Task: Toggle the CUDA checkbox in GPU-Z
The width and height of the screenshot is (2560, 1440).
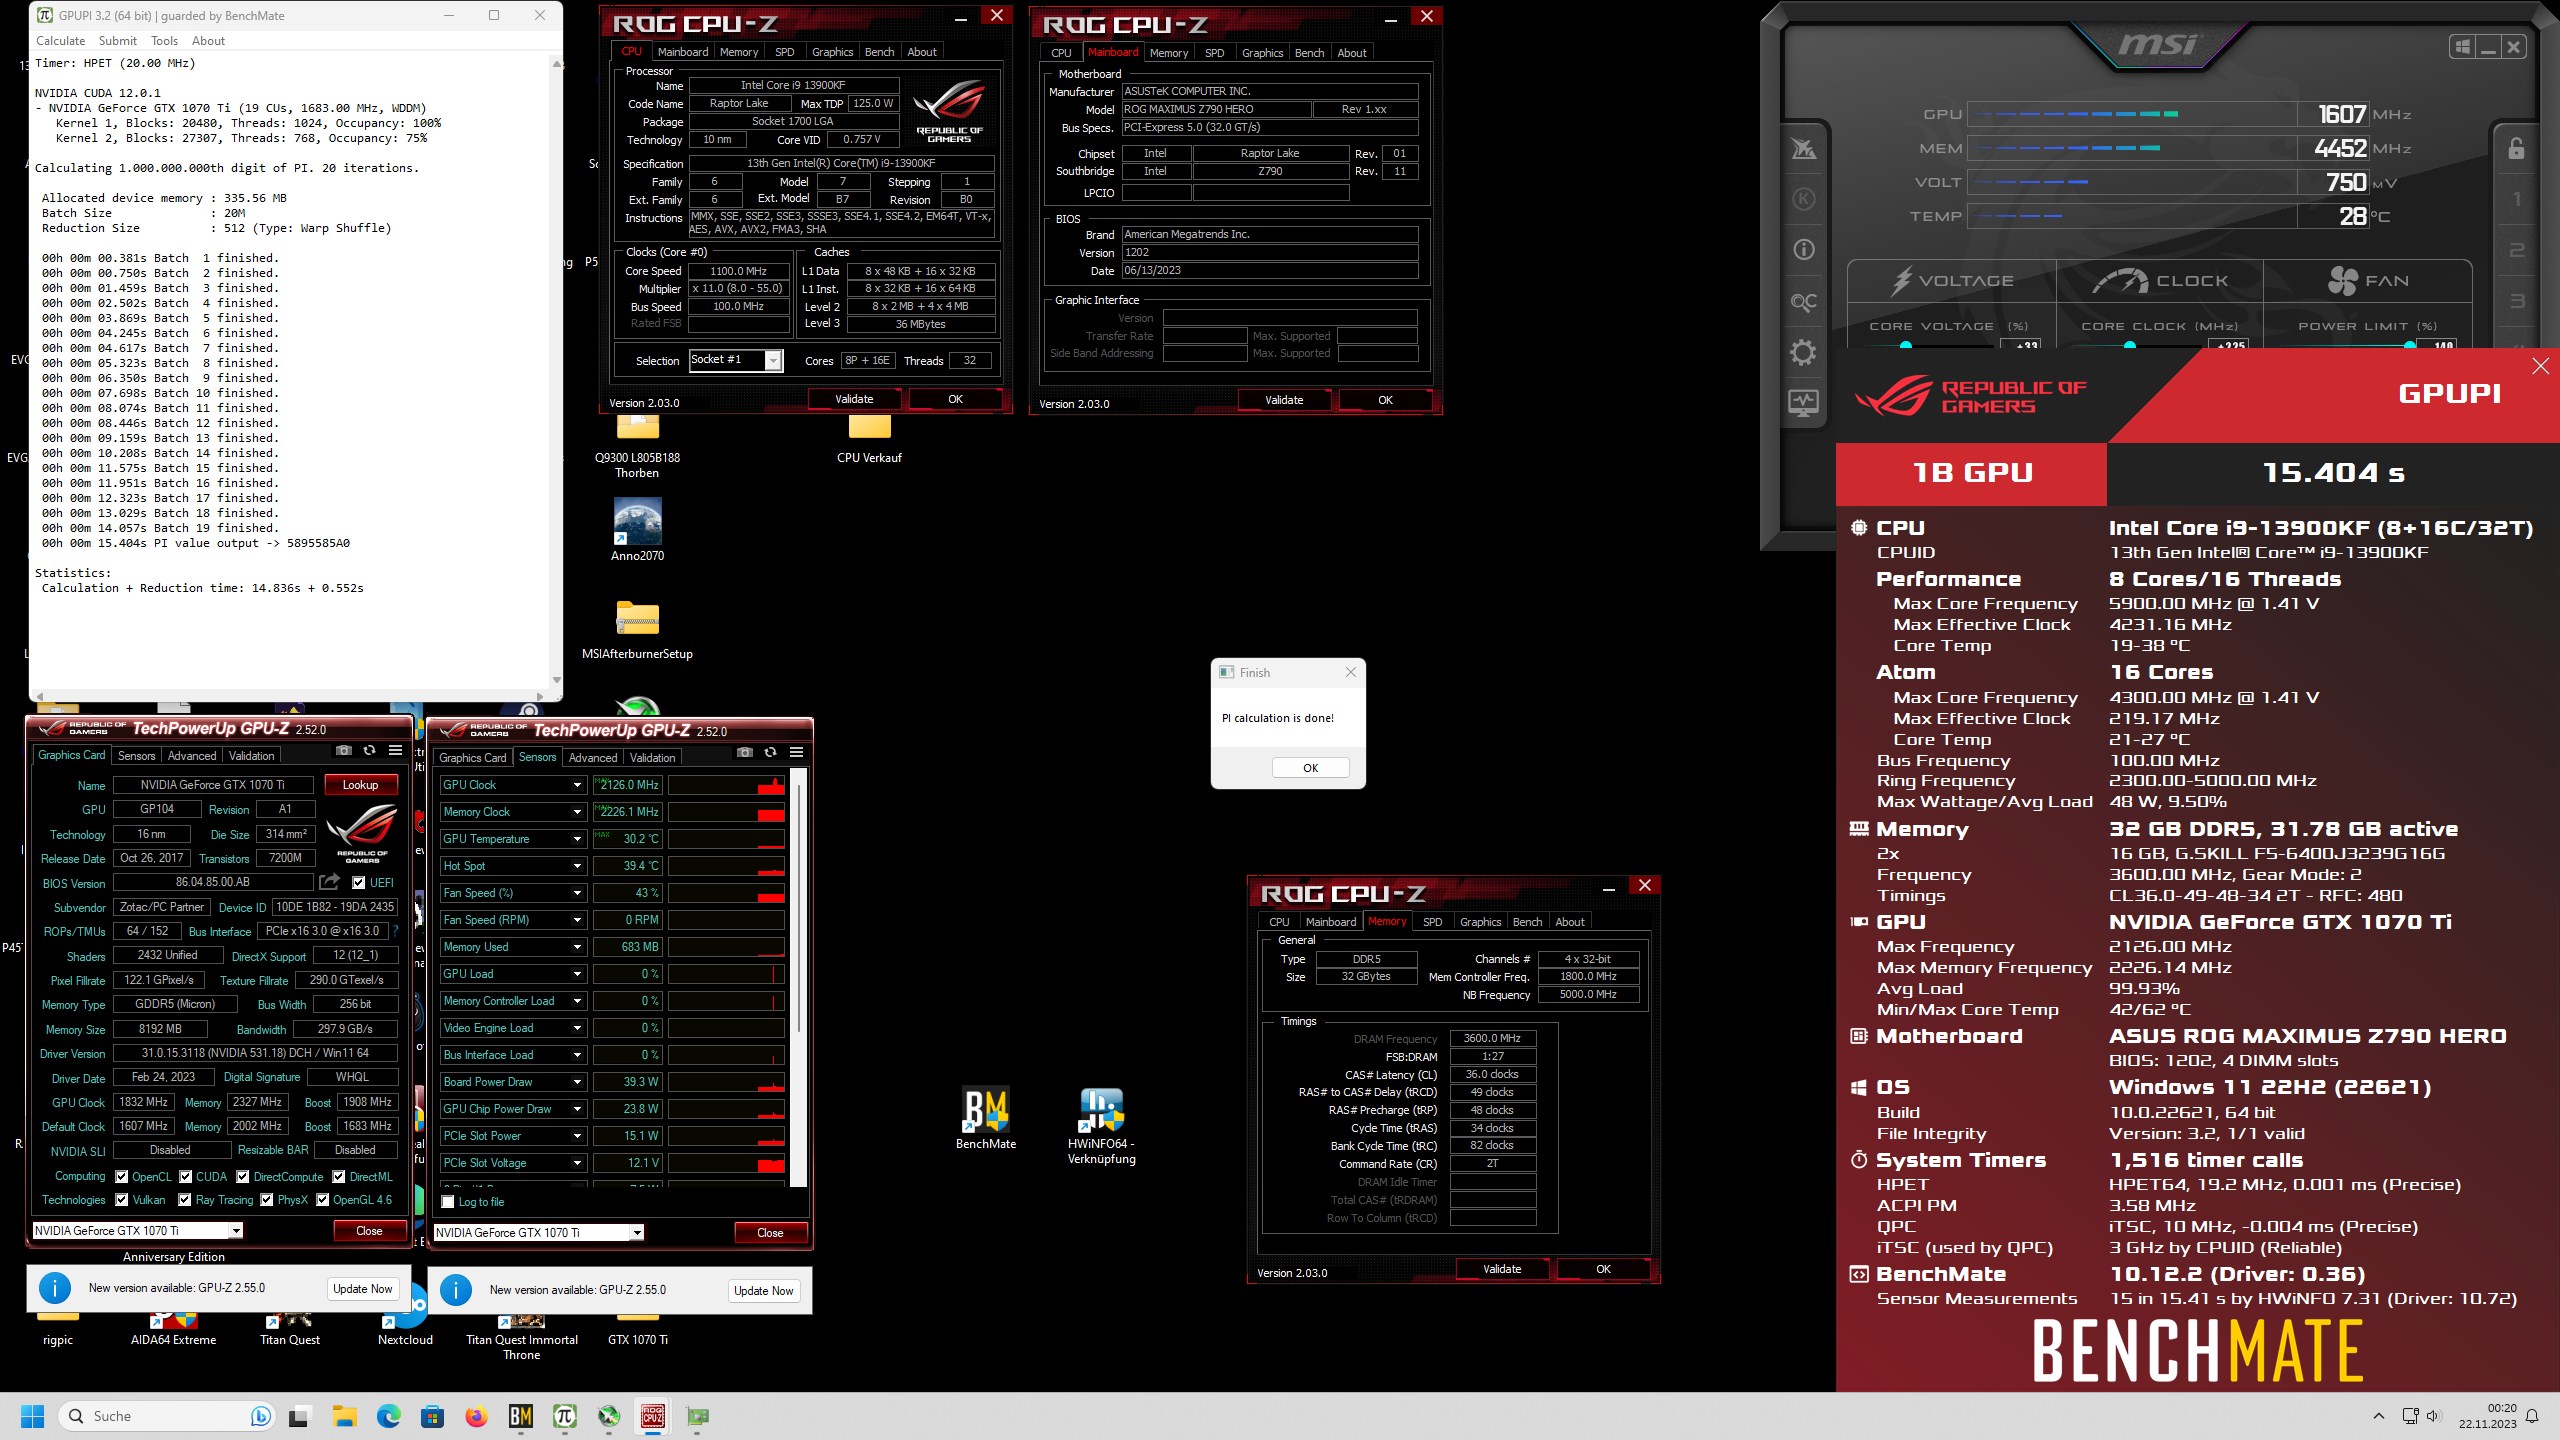Action: pyautogui.click(x=186, y=1177)
